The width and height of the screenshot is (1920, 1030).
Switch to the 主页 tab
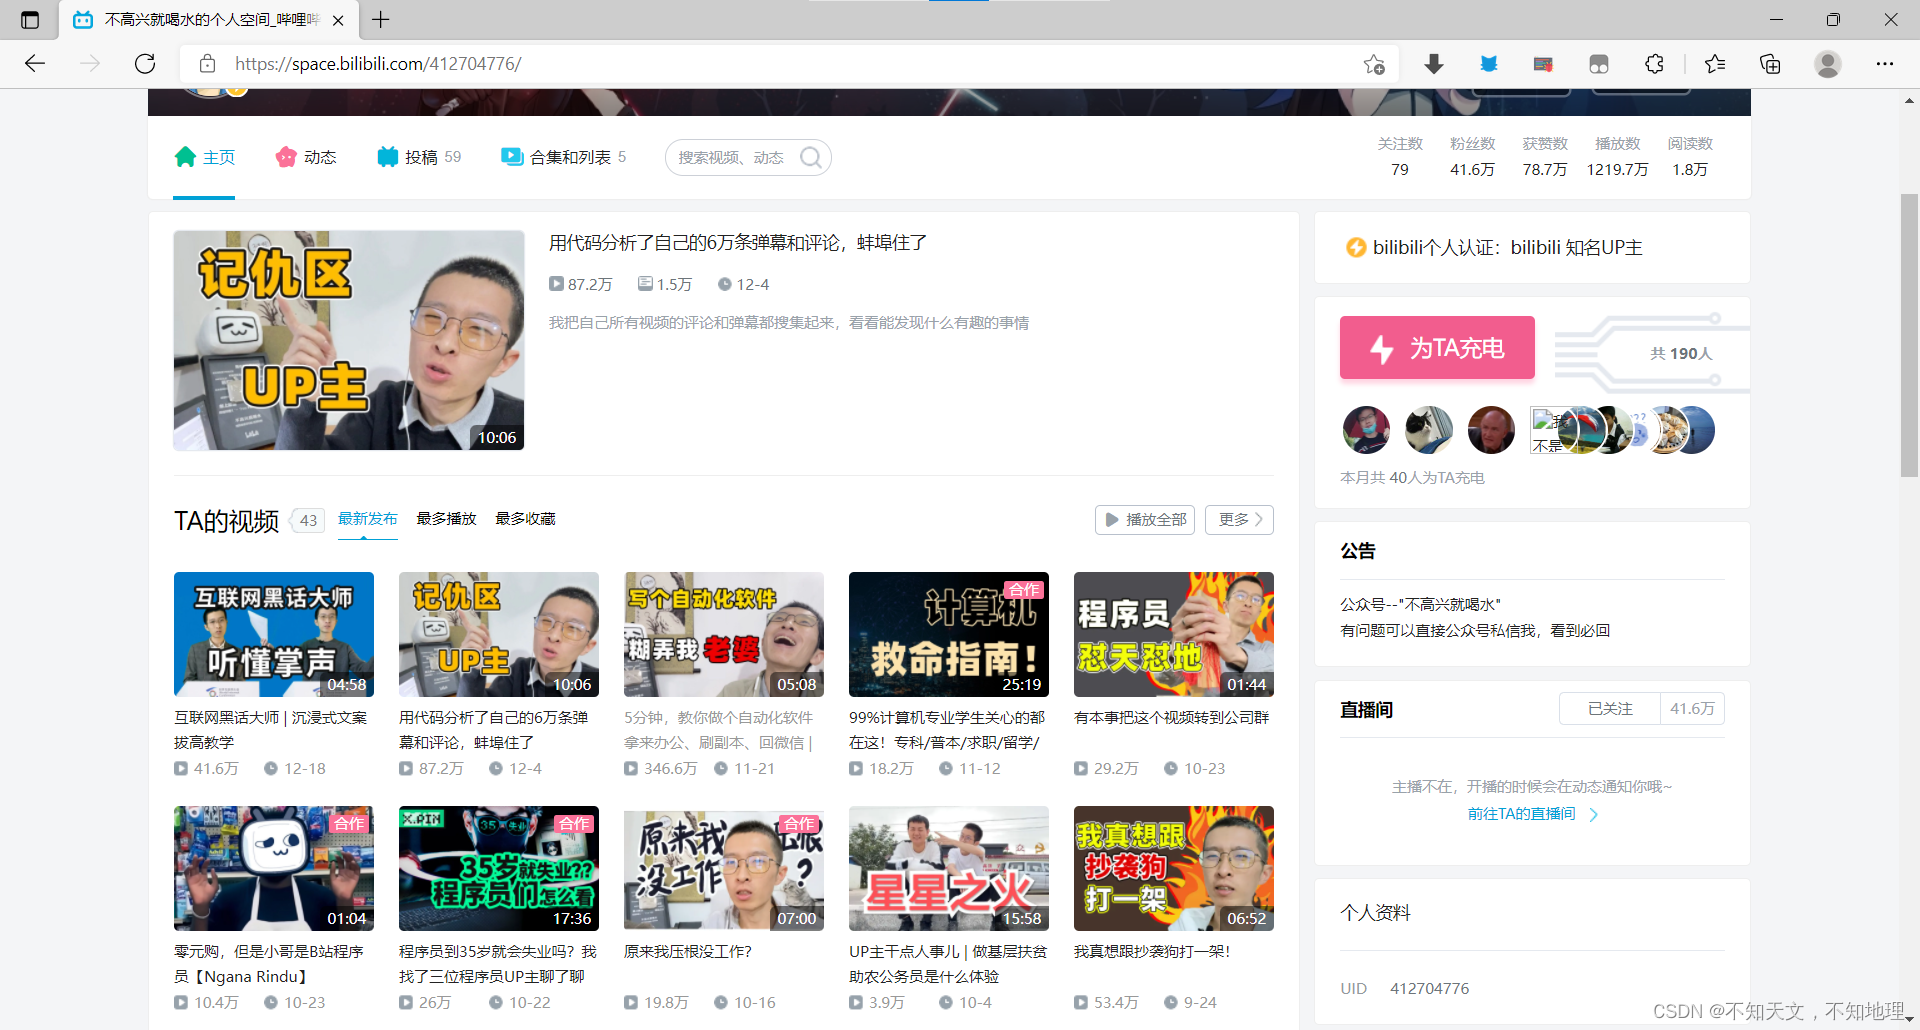(205, 157)
